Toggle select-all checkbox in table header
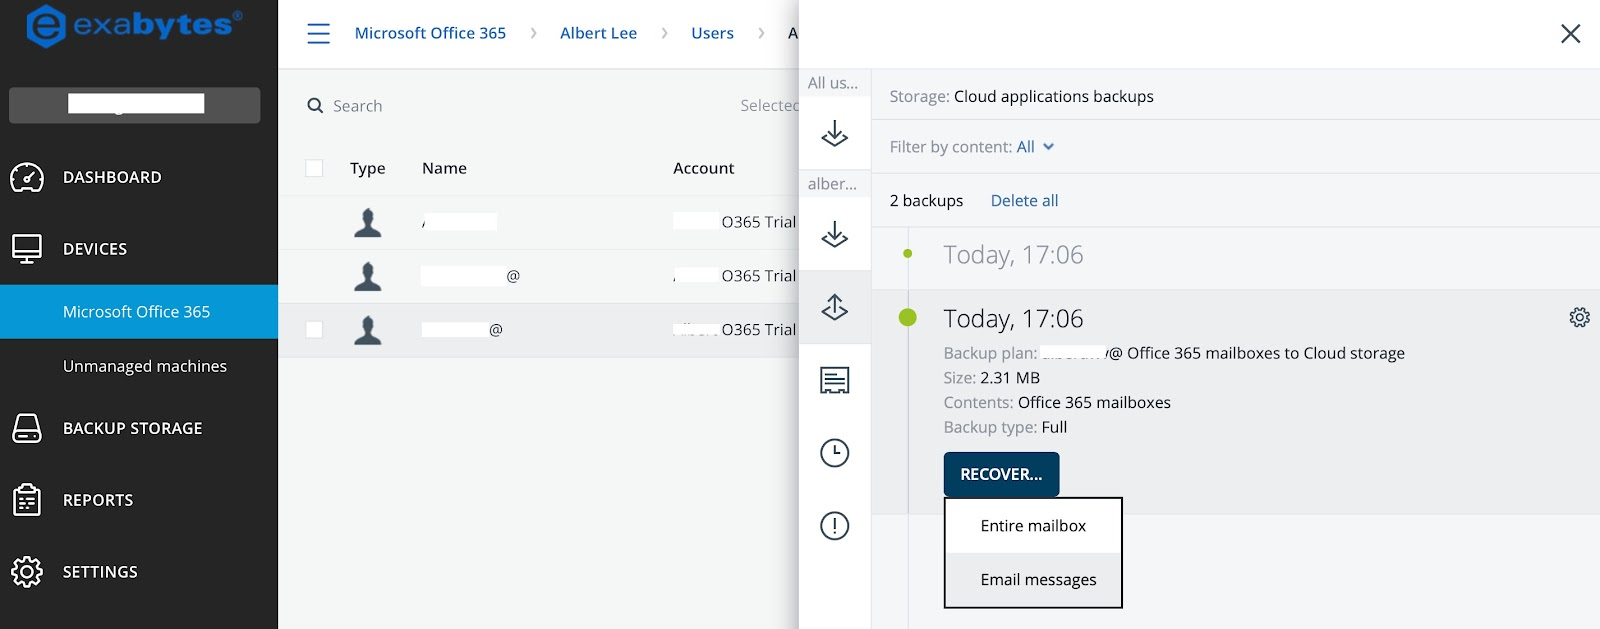1600x629 pixels. [314, 168]
